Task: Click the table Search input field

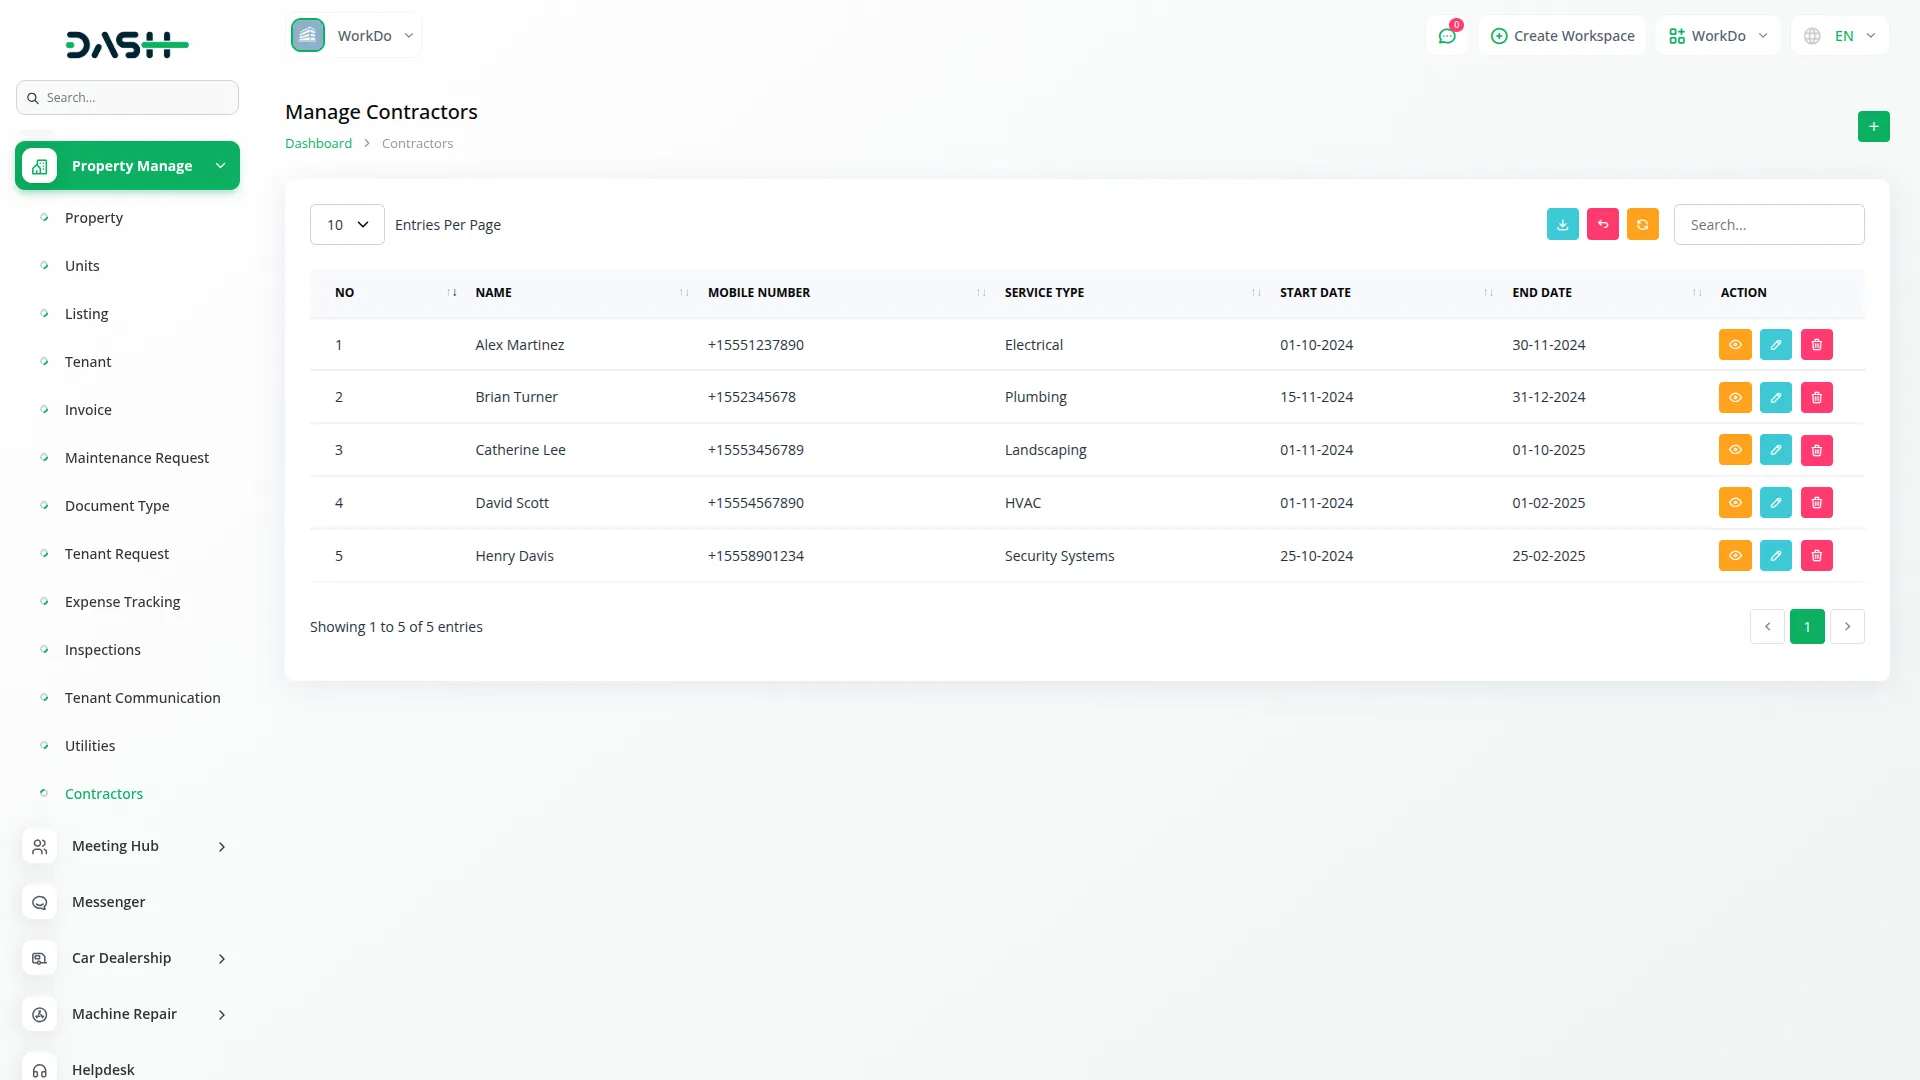Action: pyautogui.click(x=1768, y=225)
